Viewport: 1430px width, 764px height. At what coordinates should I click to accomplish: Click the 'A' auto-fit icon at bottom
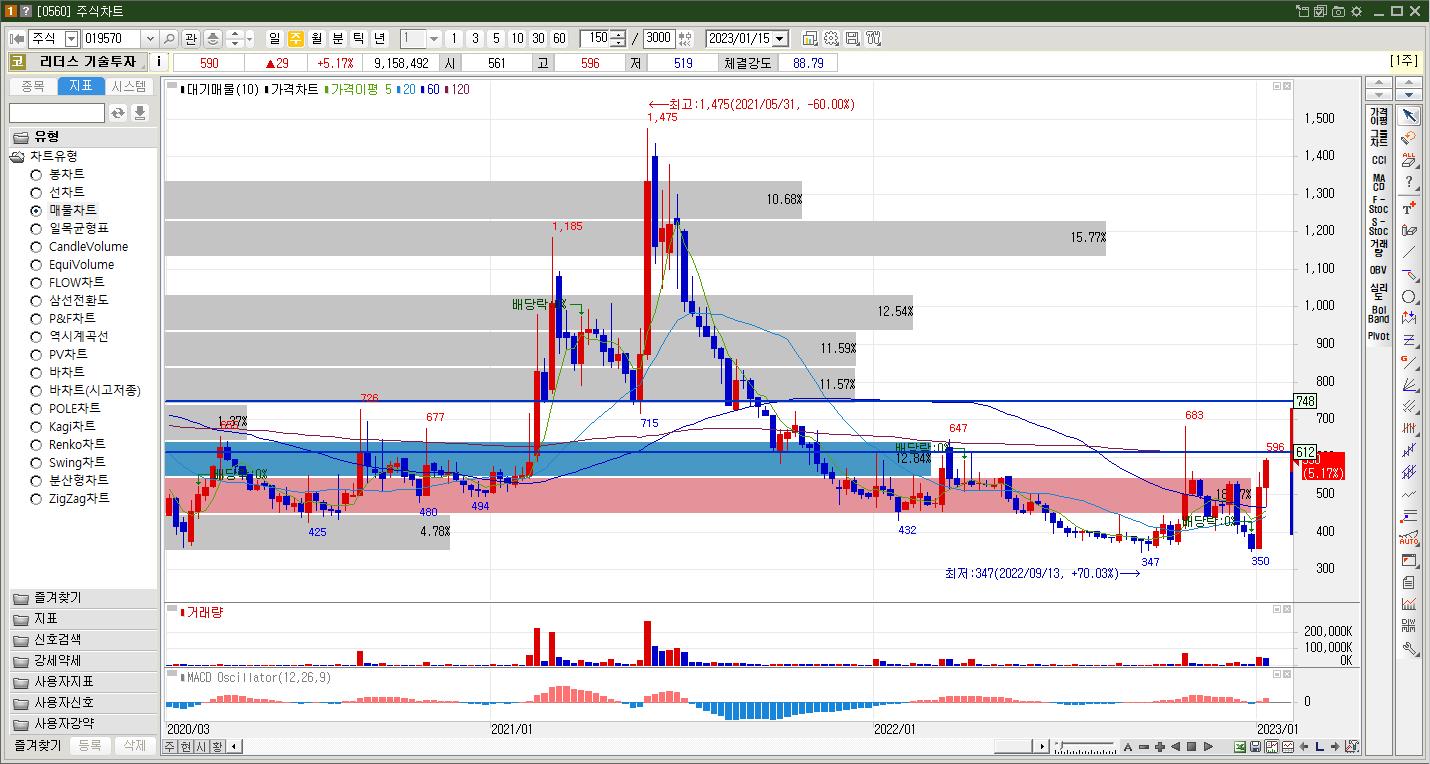click(1128, 746)
